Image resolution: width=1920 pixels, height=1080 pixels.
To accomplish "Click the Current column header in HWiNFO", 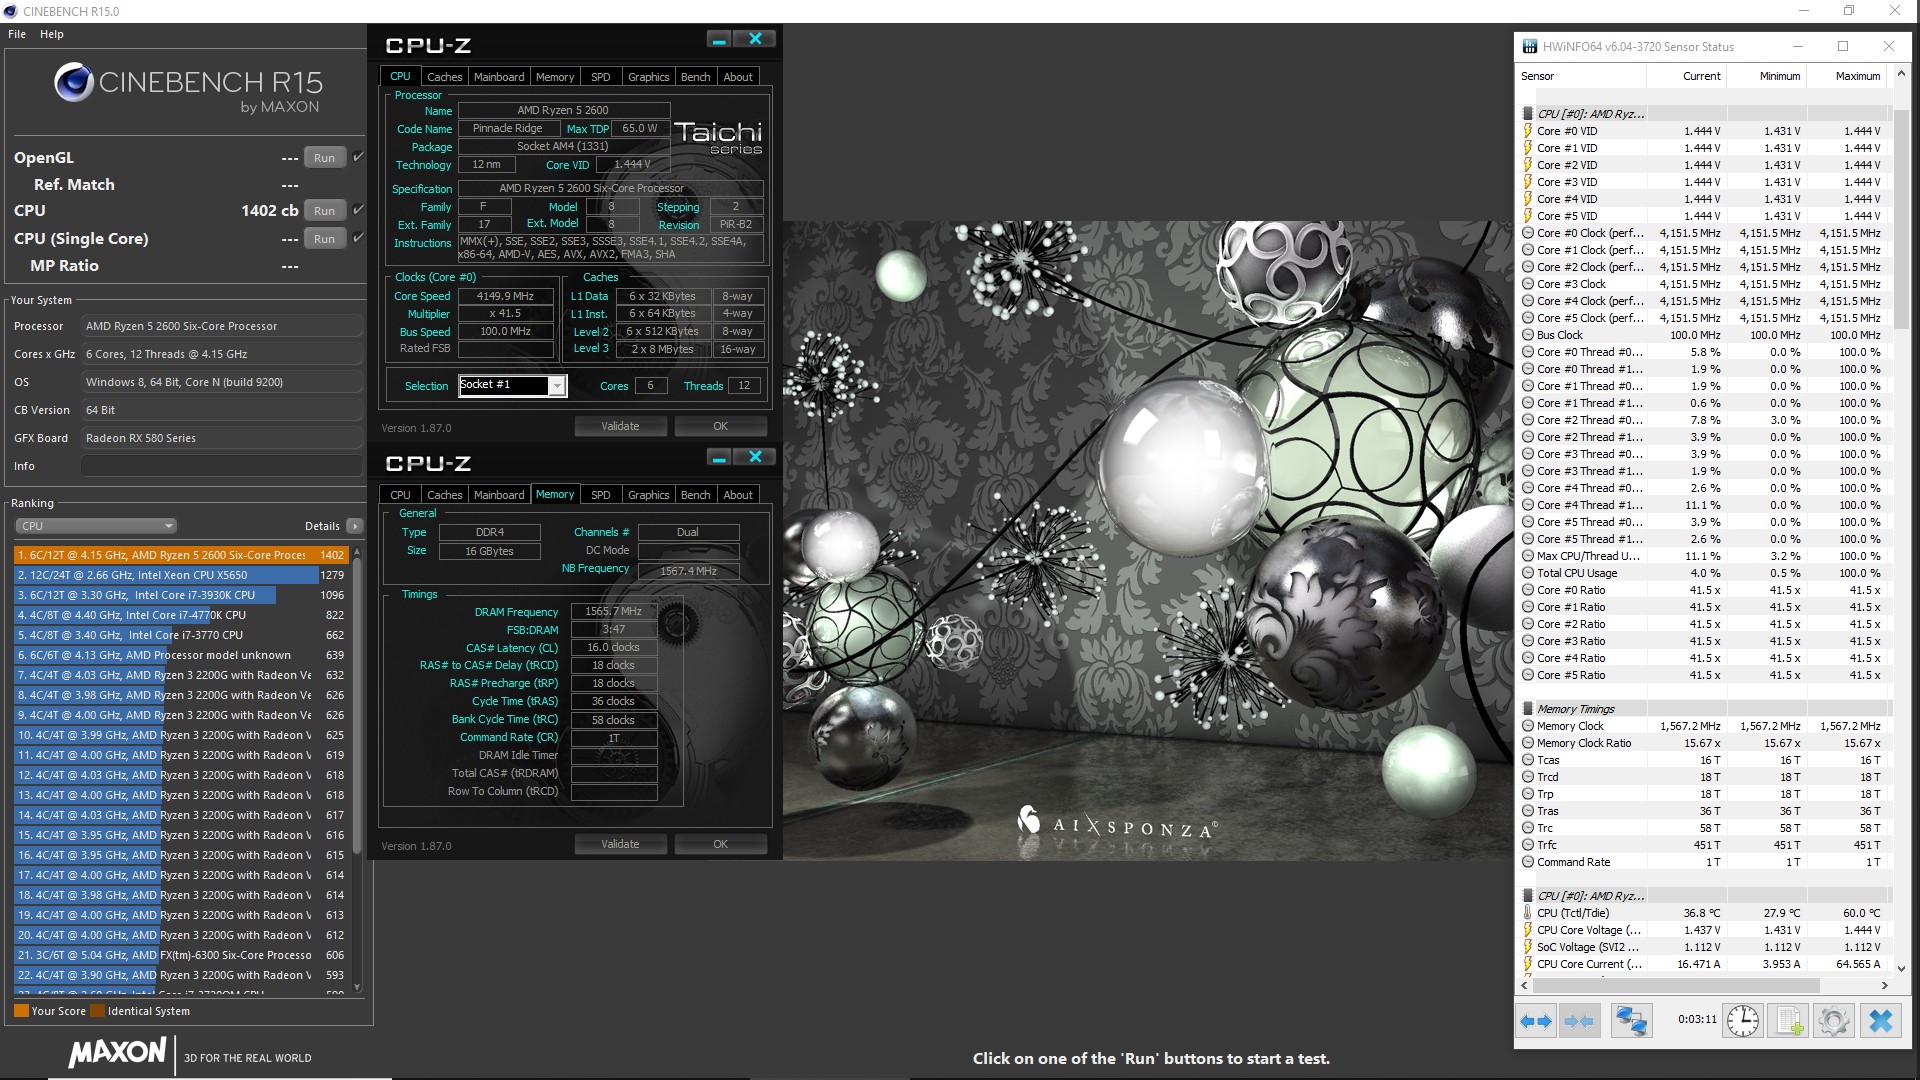I will (x=1687, y=76).
